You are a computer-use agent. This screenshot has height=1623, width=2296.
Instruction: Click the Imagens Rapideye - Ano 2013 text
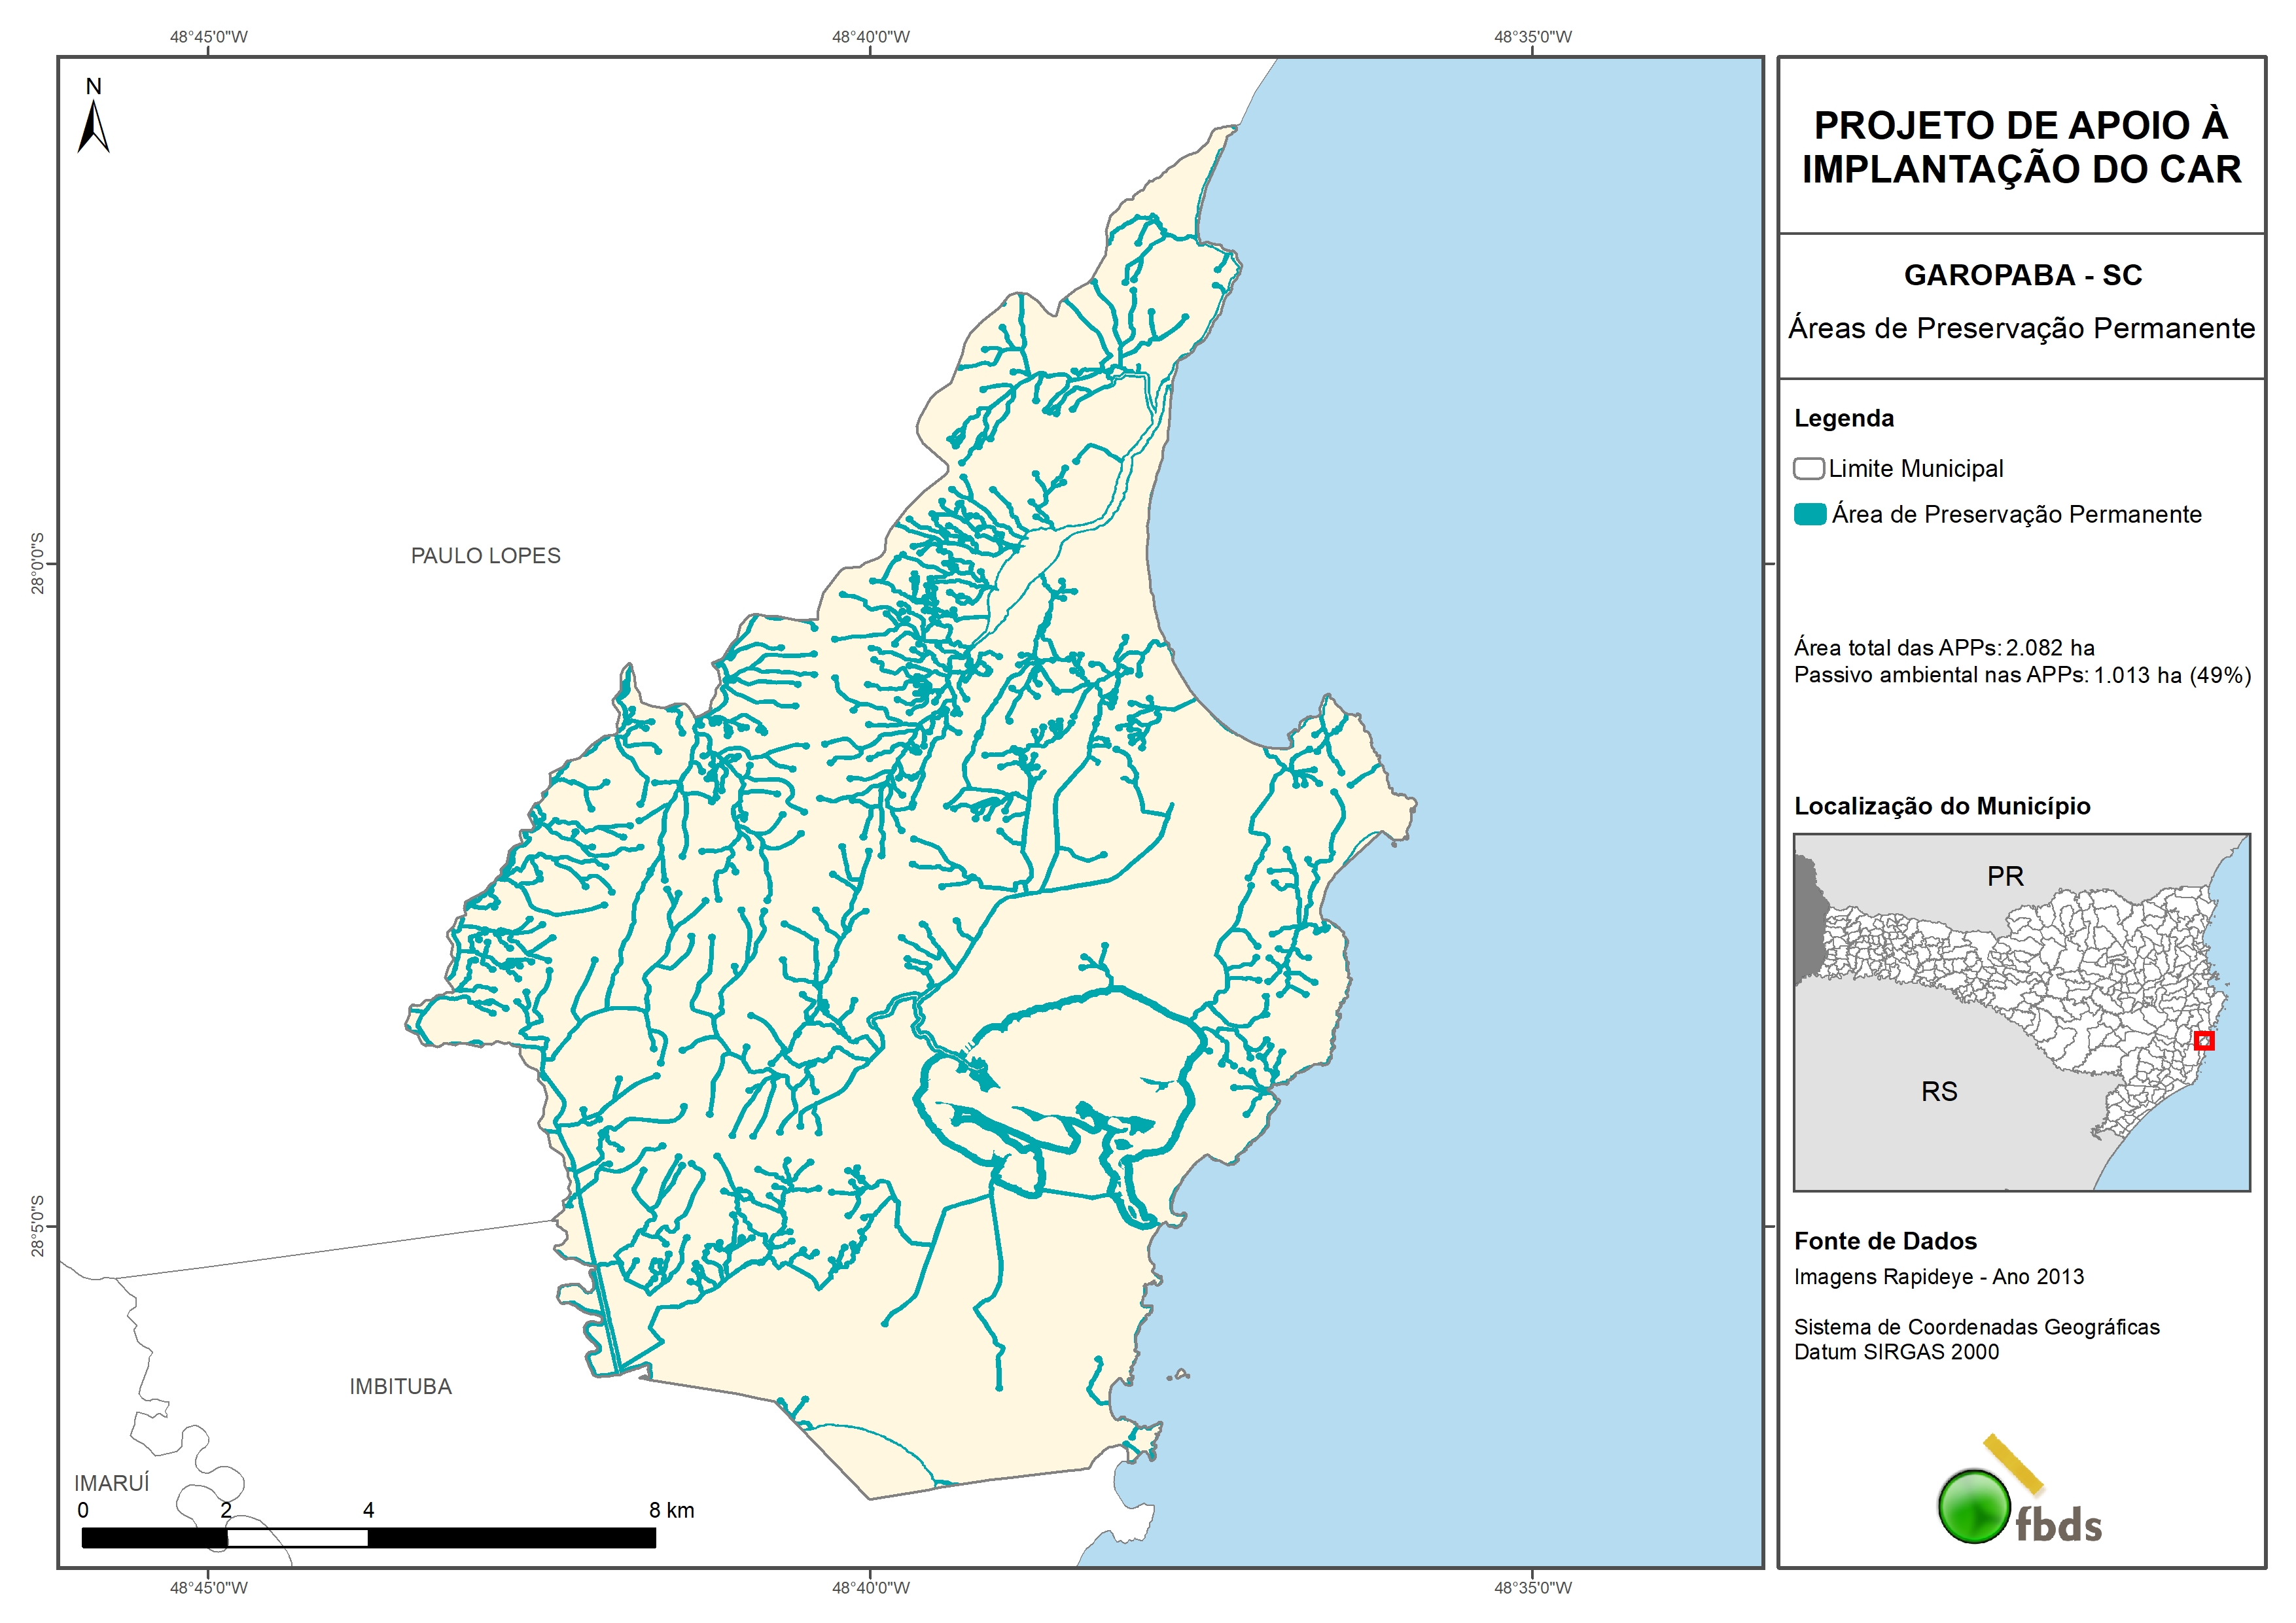[1938, 1277]
